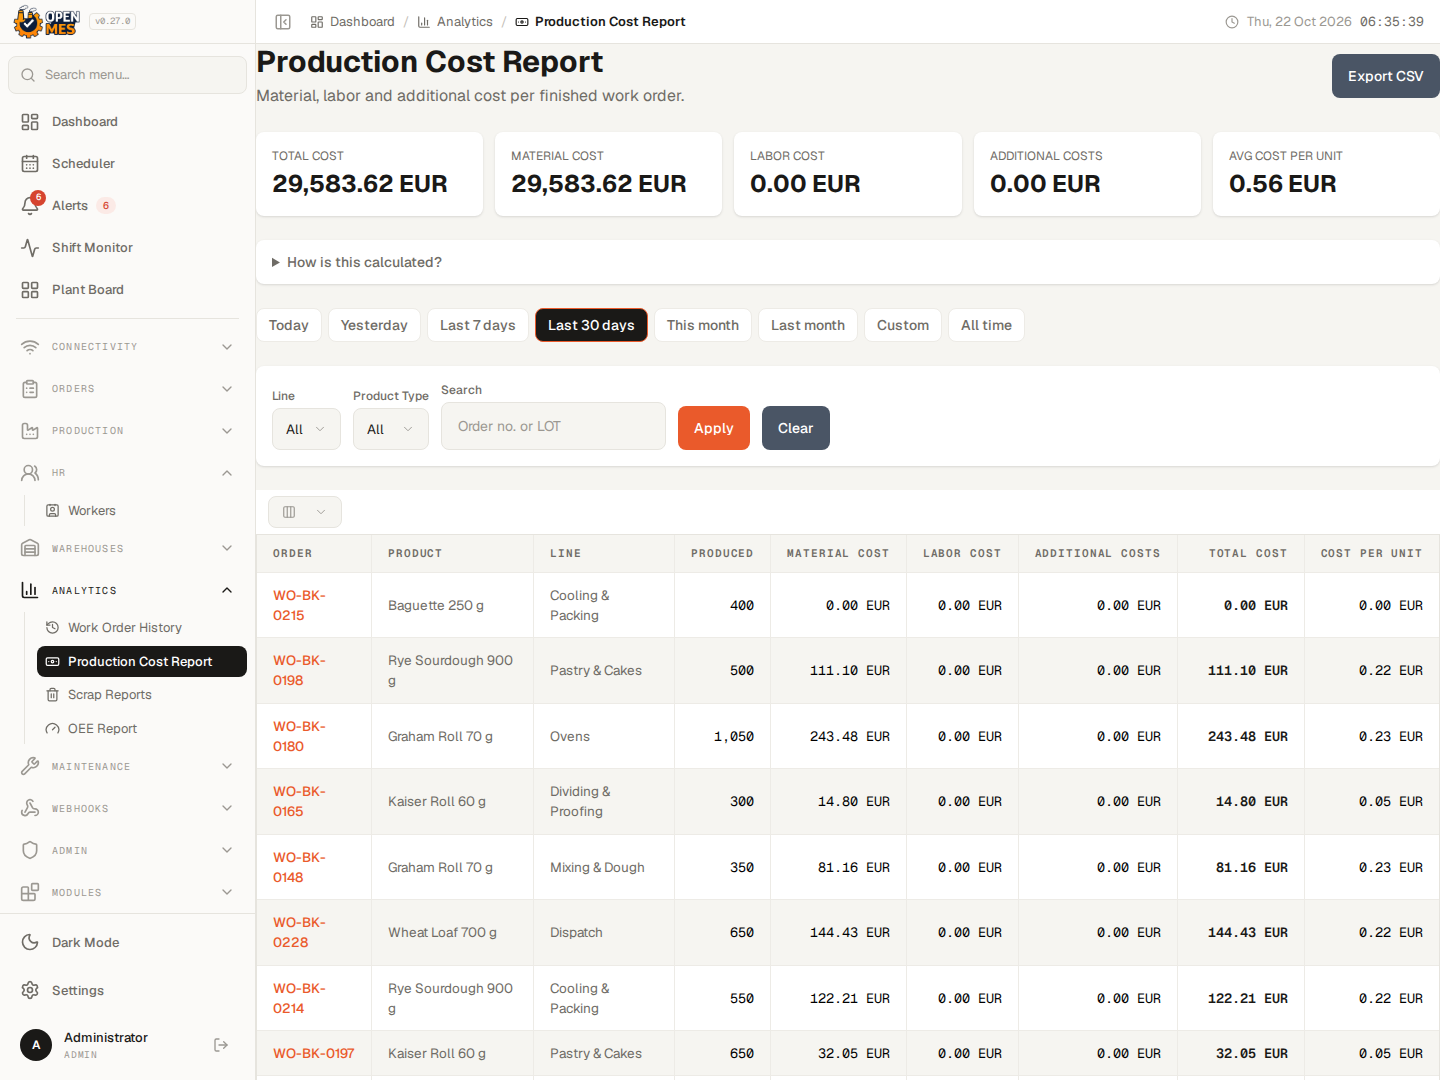Screen dimensions: 1440x1080
Task: Expand the Maintenance section
Action: click(127, 767)
